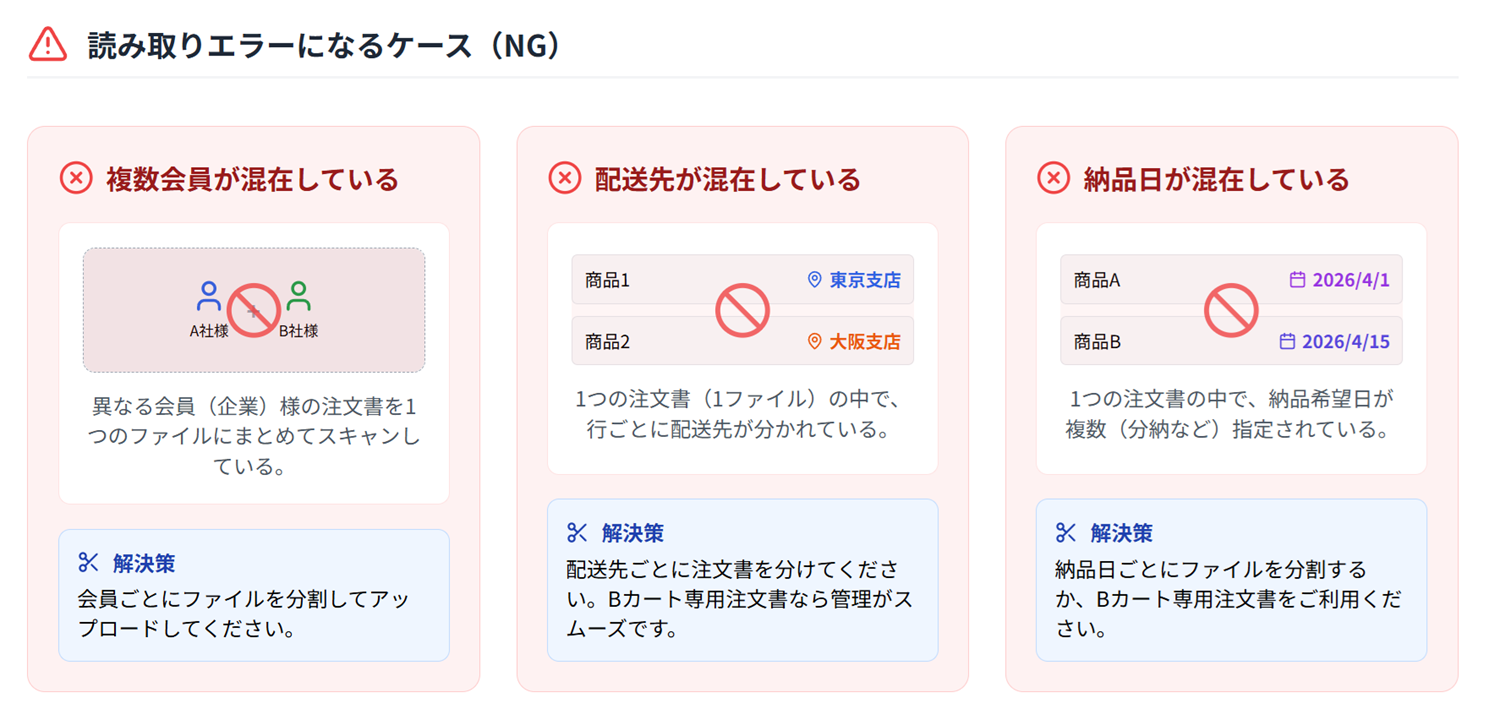Click the prohibition sign over the member illustration
The height and width of the screenshot is (709, 1500).
click(253, 310)
